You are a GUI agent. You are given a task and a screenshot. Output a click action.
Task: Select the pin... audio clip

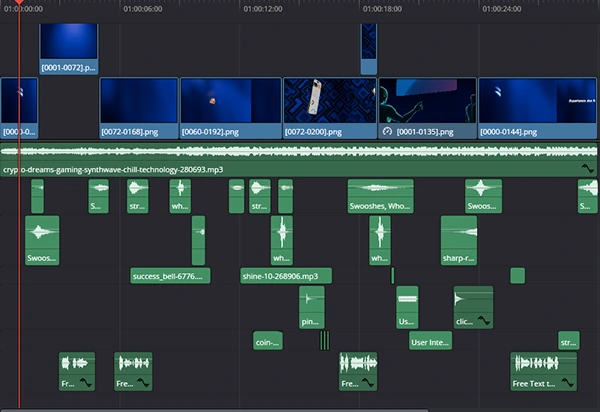click(311, 307)
